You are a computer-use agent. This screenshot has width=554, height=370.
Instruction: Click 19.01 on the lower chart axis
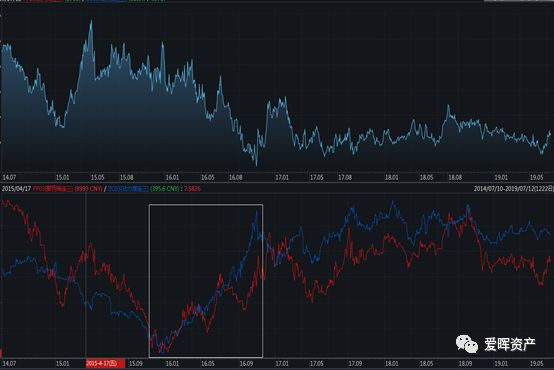501,363
